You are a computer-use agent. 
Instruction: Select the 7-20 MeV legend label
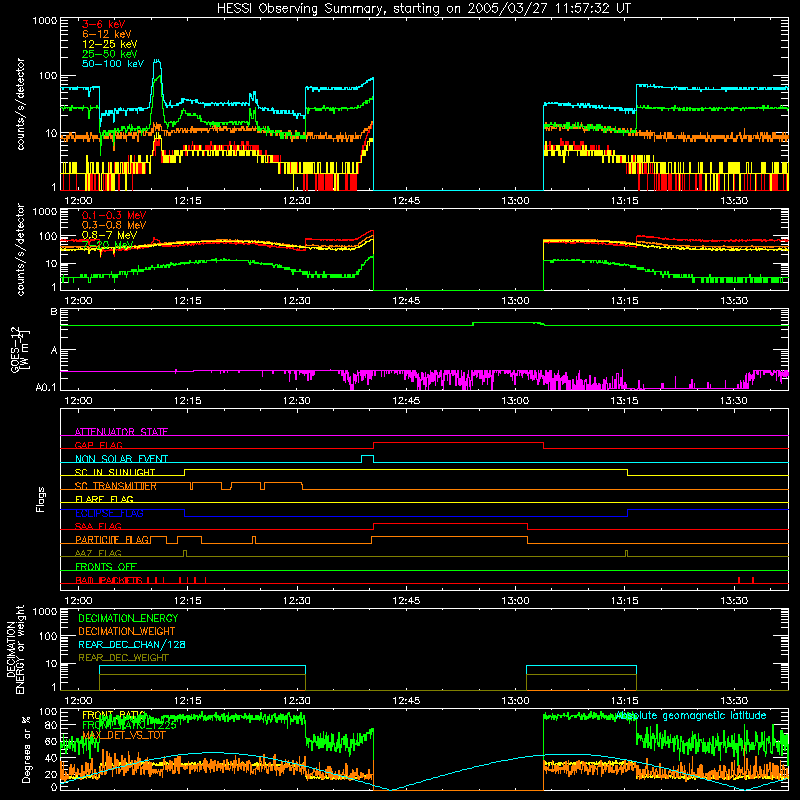[x=108, y=245]
